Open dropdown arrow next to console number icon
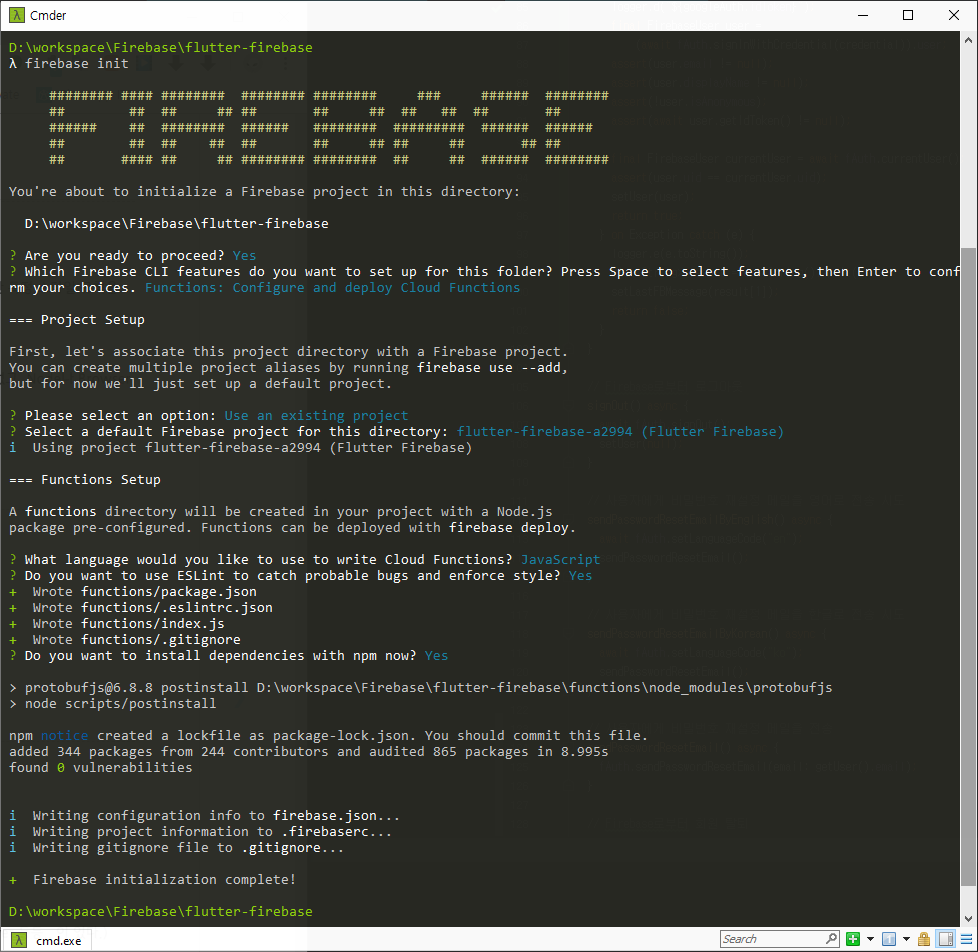This screenshot has width=978, height=952. pos(906,939)
